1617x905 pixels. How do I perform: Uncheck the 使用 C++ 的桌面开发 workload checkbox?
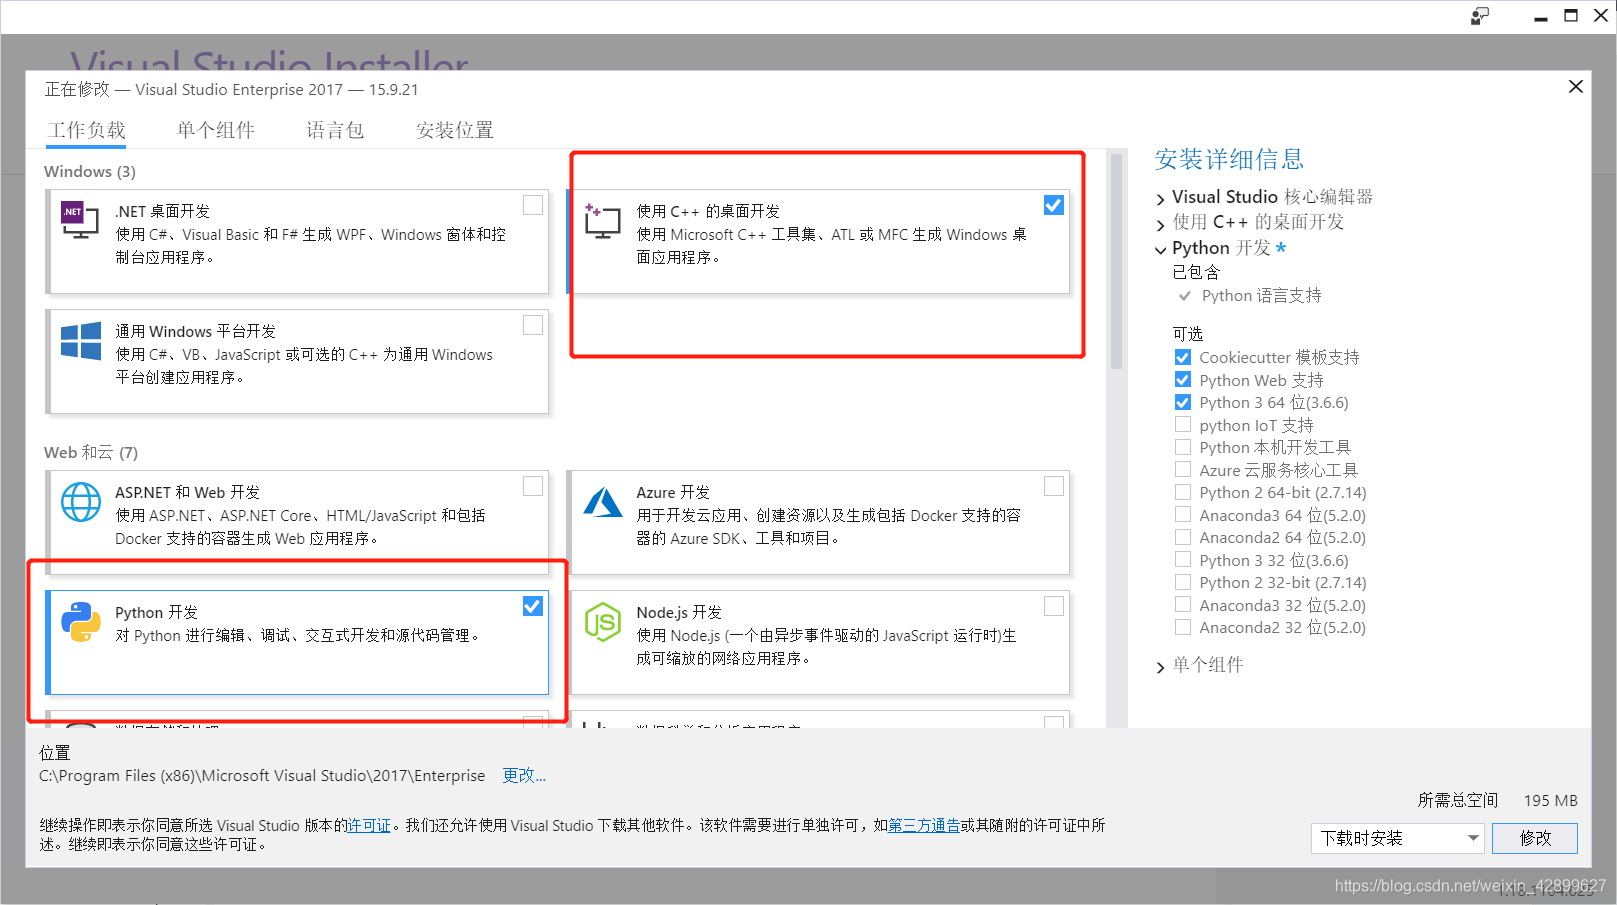(1054, 205)
